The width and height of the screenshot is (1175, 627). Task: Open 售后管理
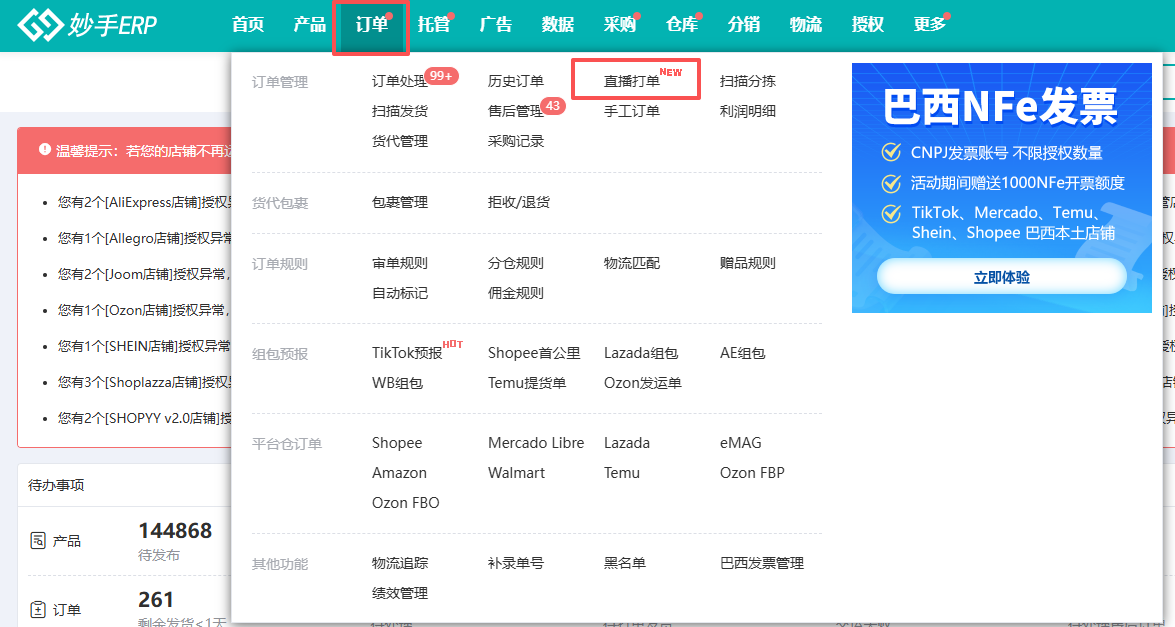(x=516, y=111)
